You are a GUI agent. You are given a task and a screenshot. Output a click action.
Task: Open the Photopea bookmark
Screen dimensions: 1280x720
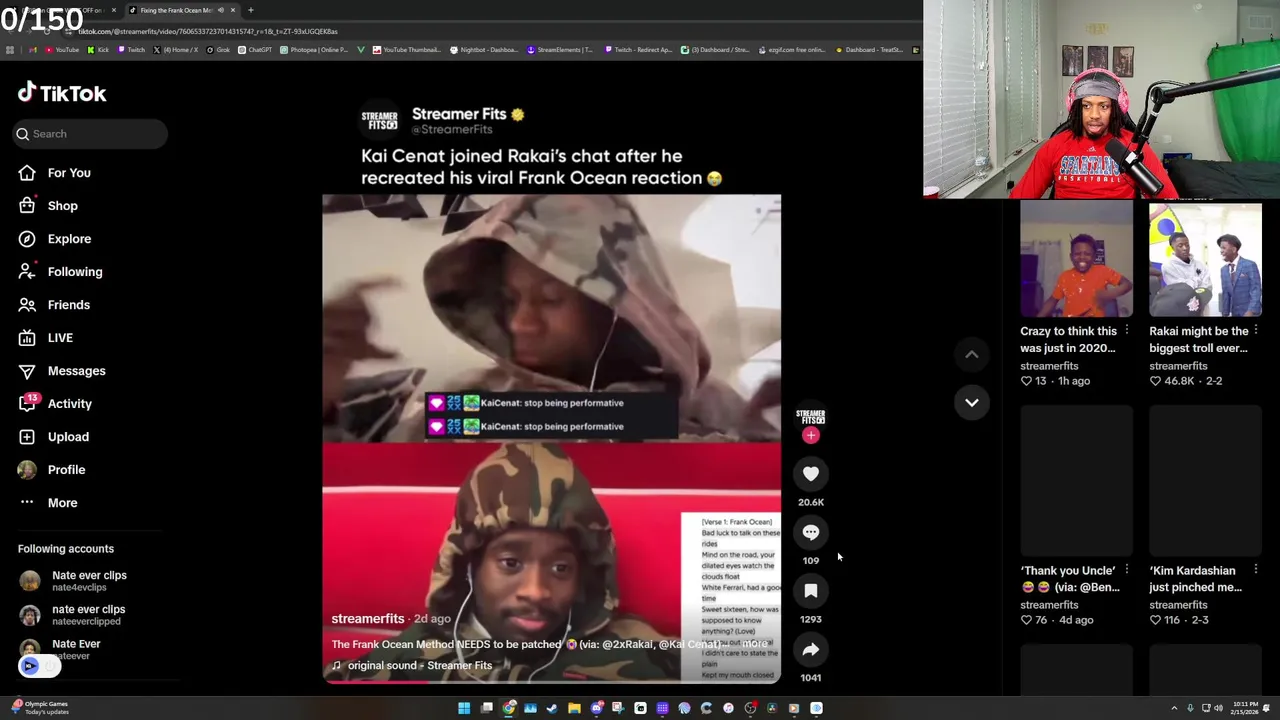(x=314, y=50)
